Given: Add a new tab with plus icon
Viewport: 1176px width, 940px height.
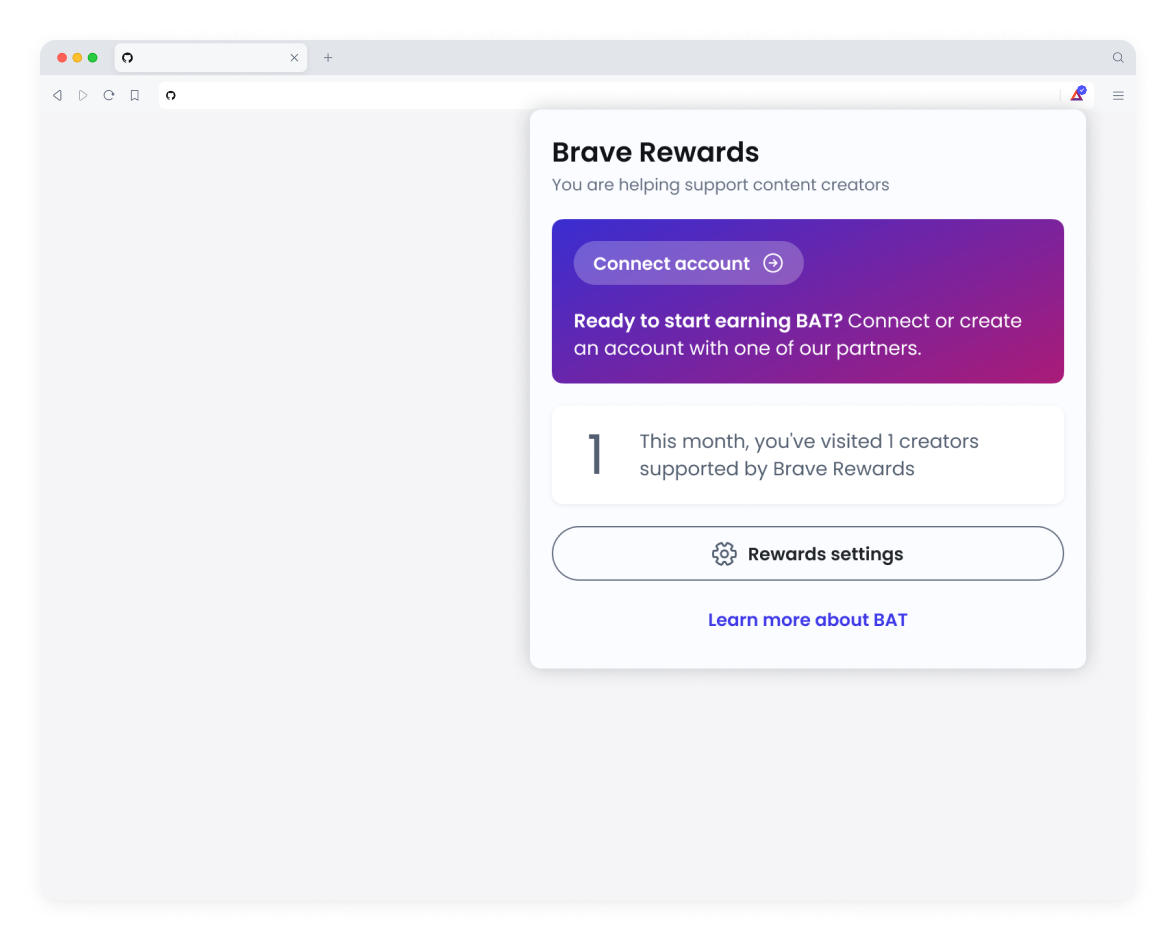Looking at the screenshot, I should (328, 58).
